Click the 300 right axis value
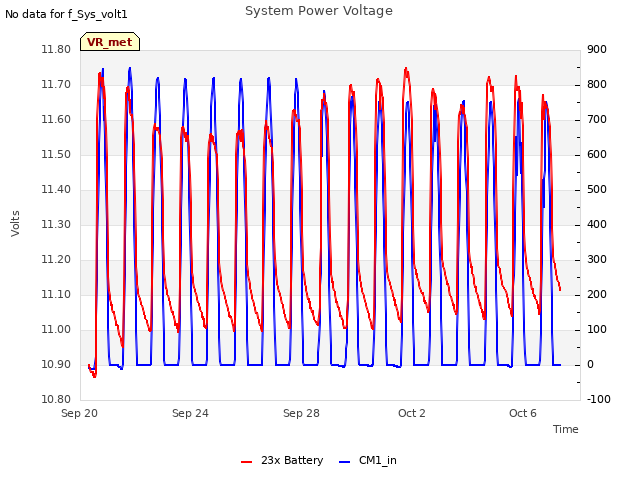This screenshot has height=480, width=640. [597, 260]
